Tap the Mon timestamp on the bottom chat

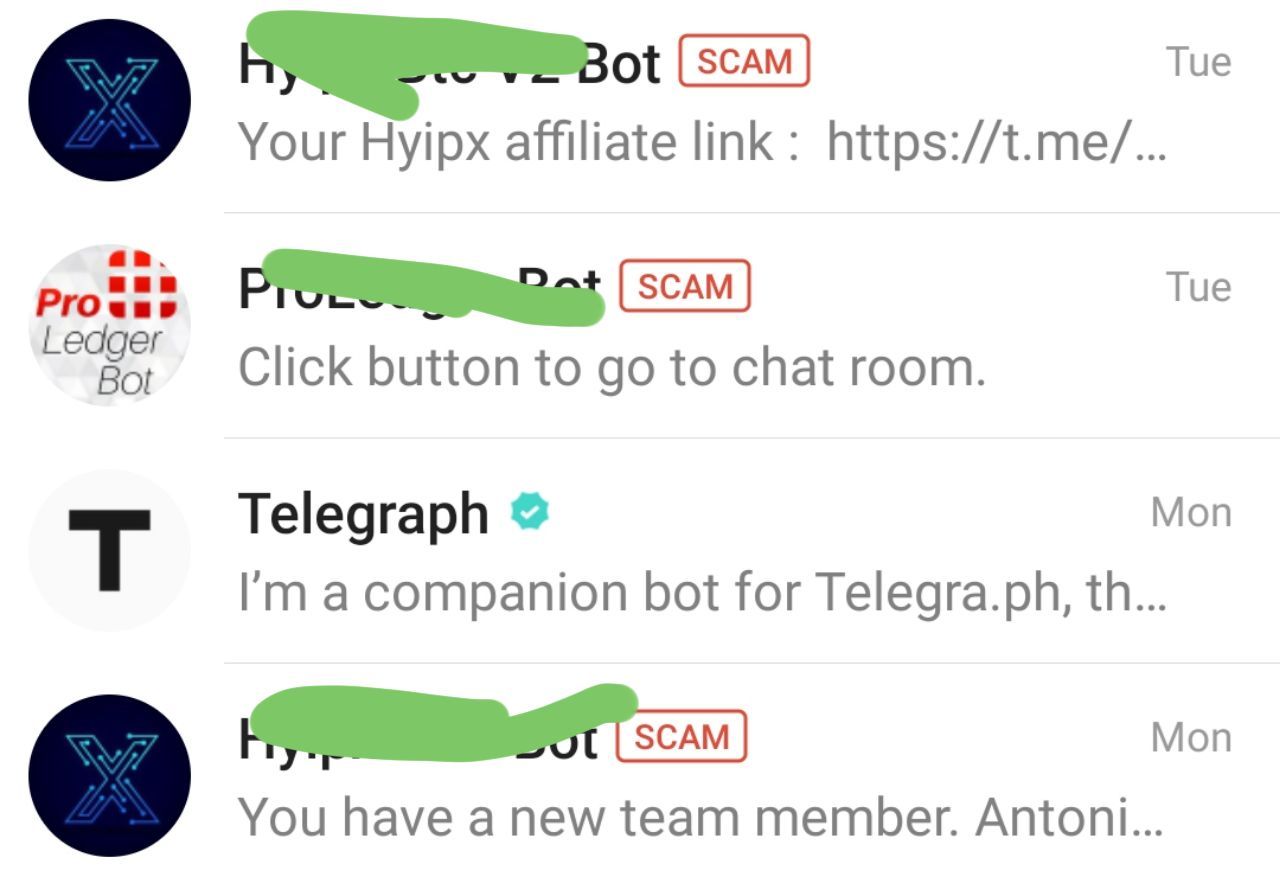click(x=1191, y=737)
